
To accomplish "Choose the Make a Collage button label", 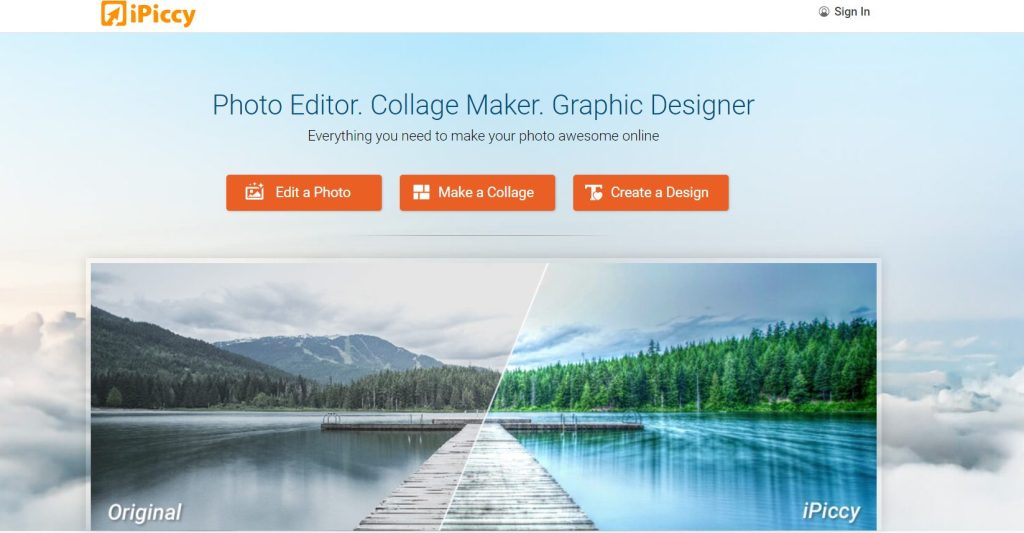I will (x=486, y=192).
